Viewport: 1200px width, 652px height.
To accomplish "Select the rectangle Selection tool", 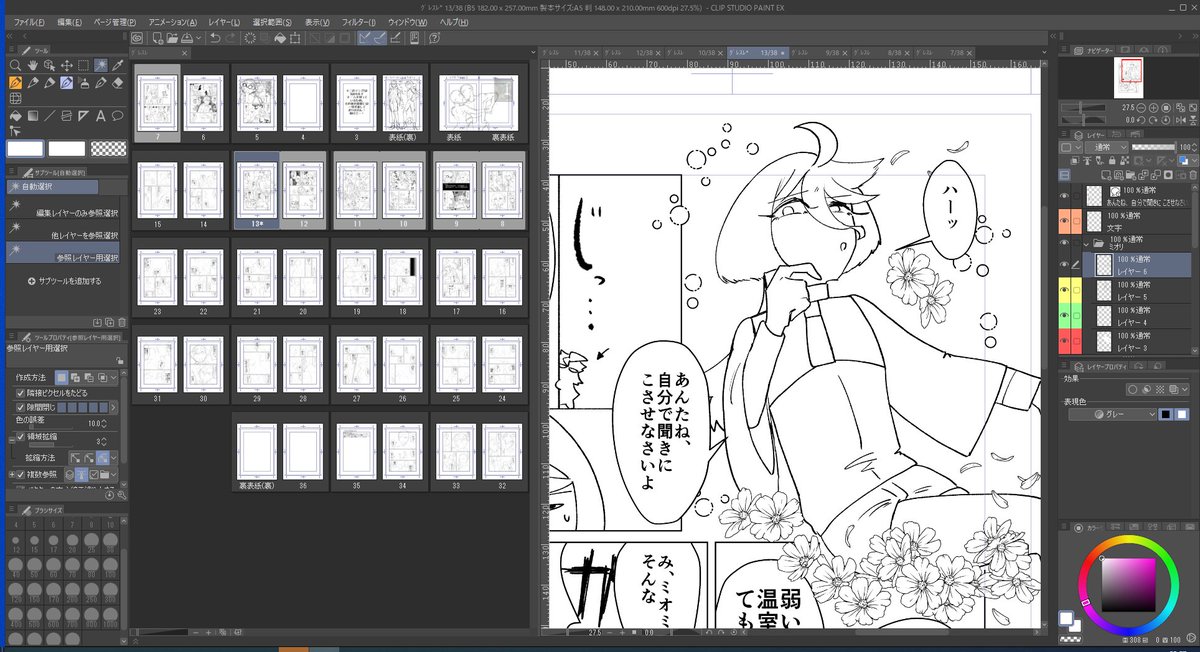I will pyautogui.click(x=83, y=65).
